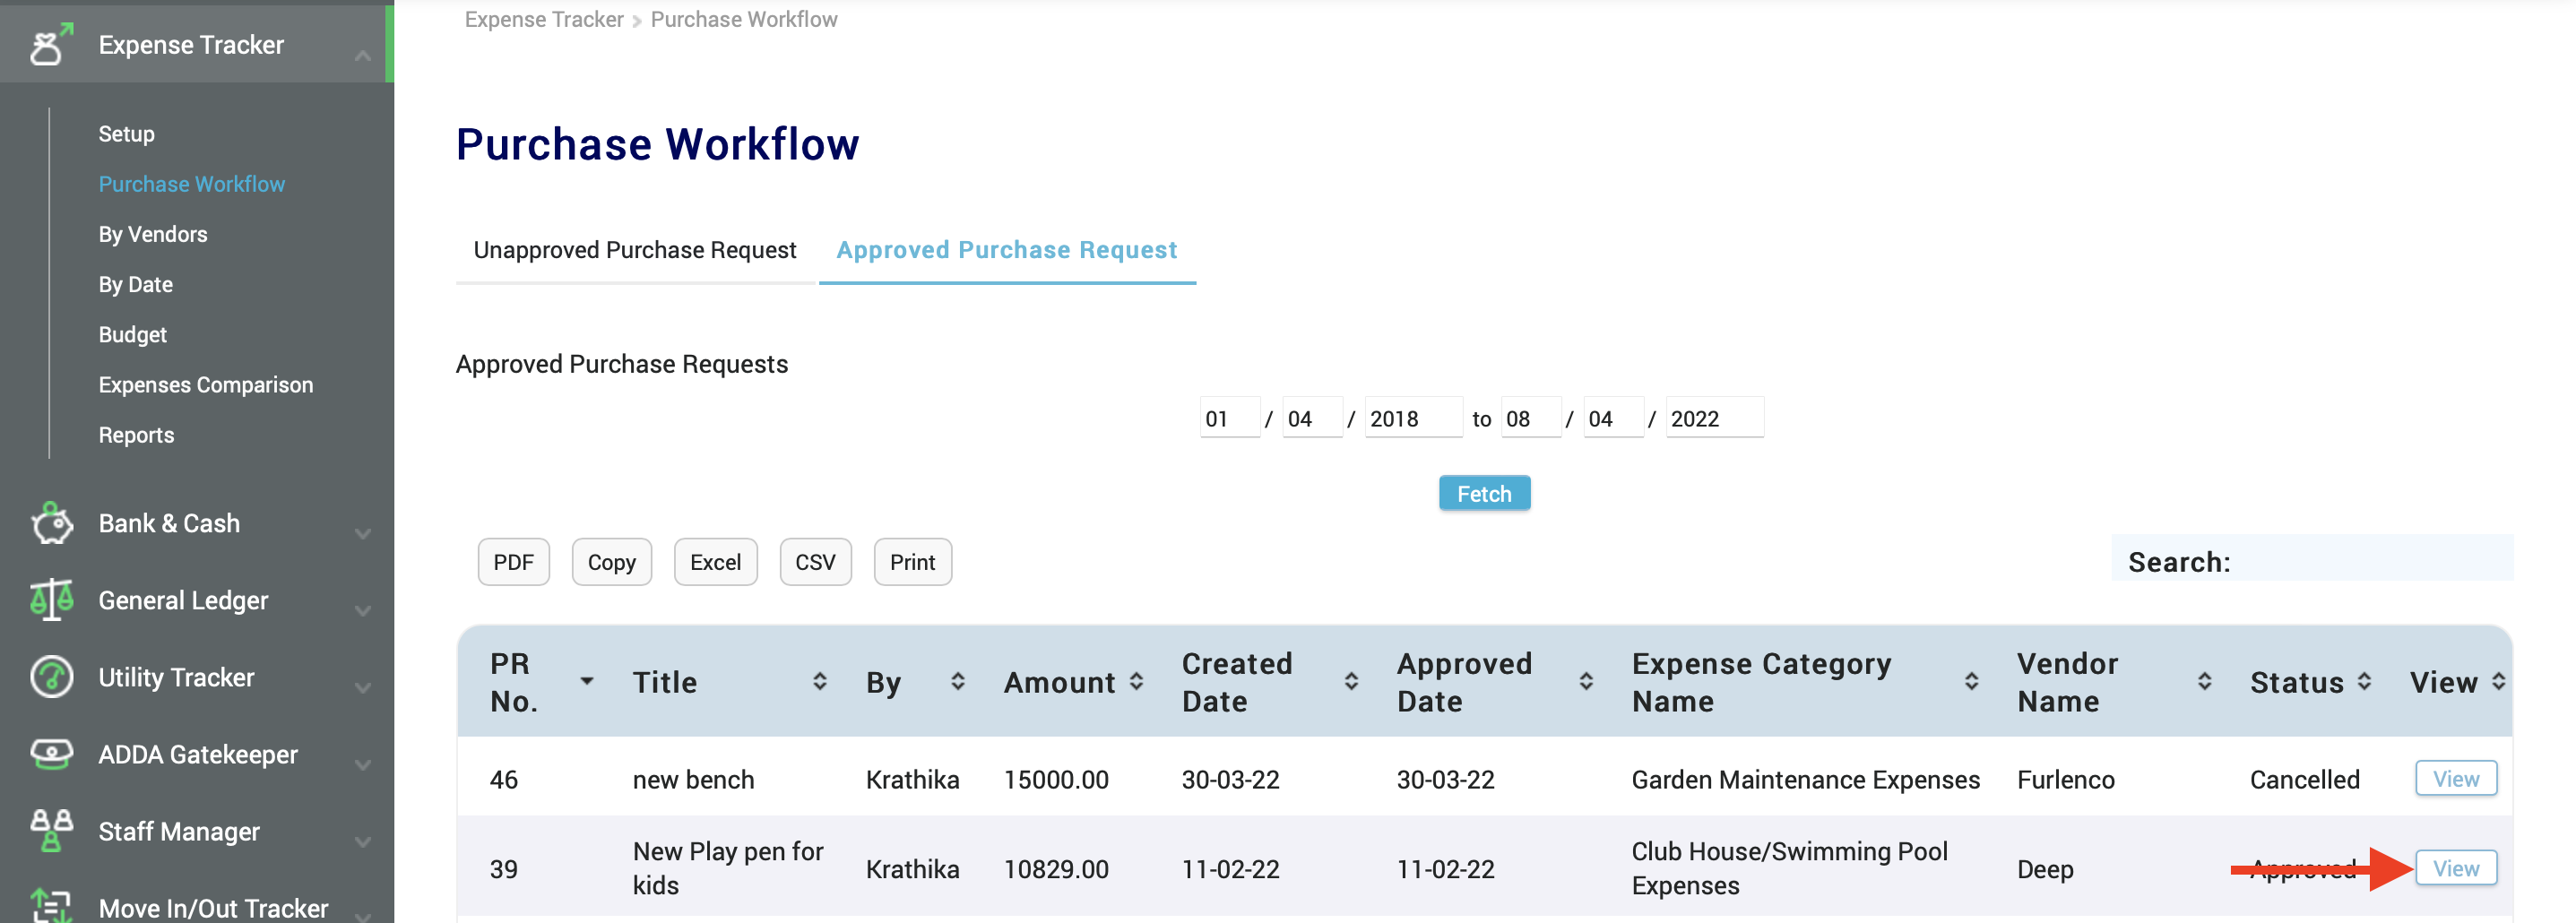Sort by Approved Date column

(1586, 681)
